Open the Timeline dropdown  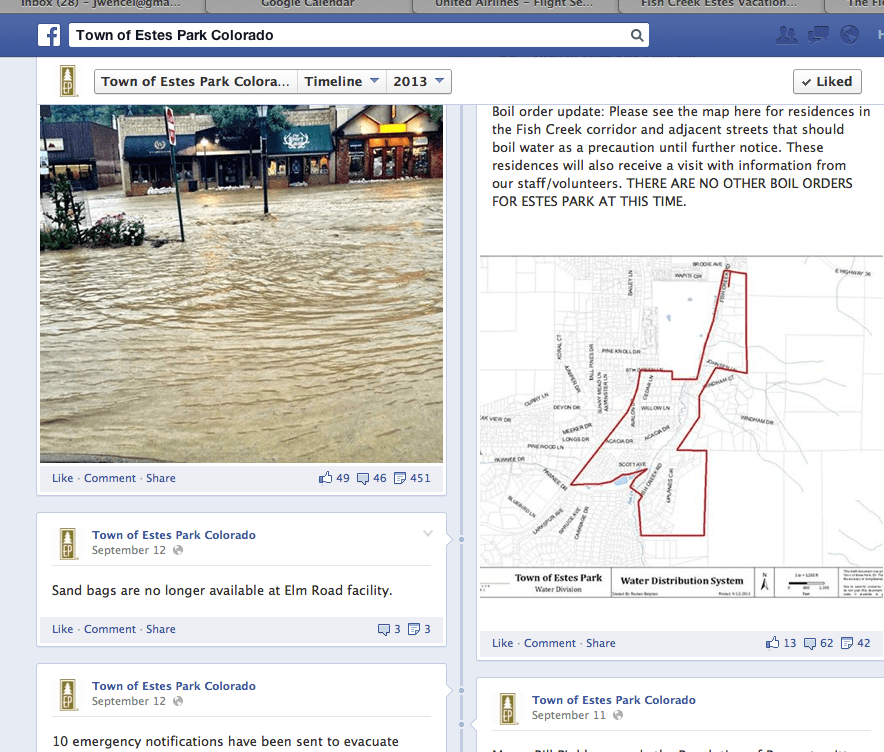pyautogui.click(x=341, y=82)
